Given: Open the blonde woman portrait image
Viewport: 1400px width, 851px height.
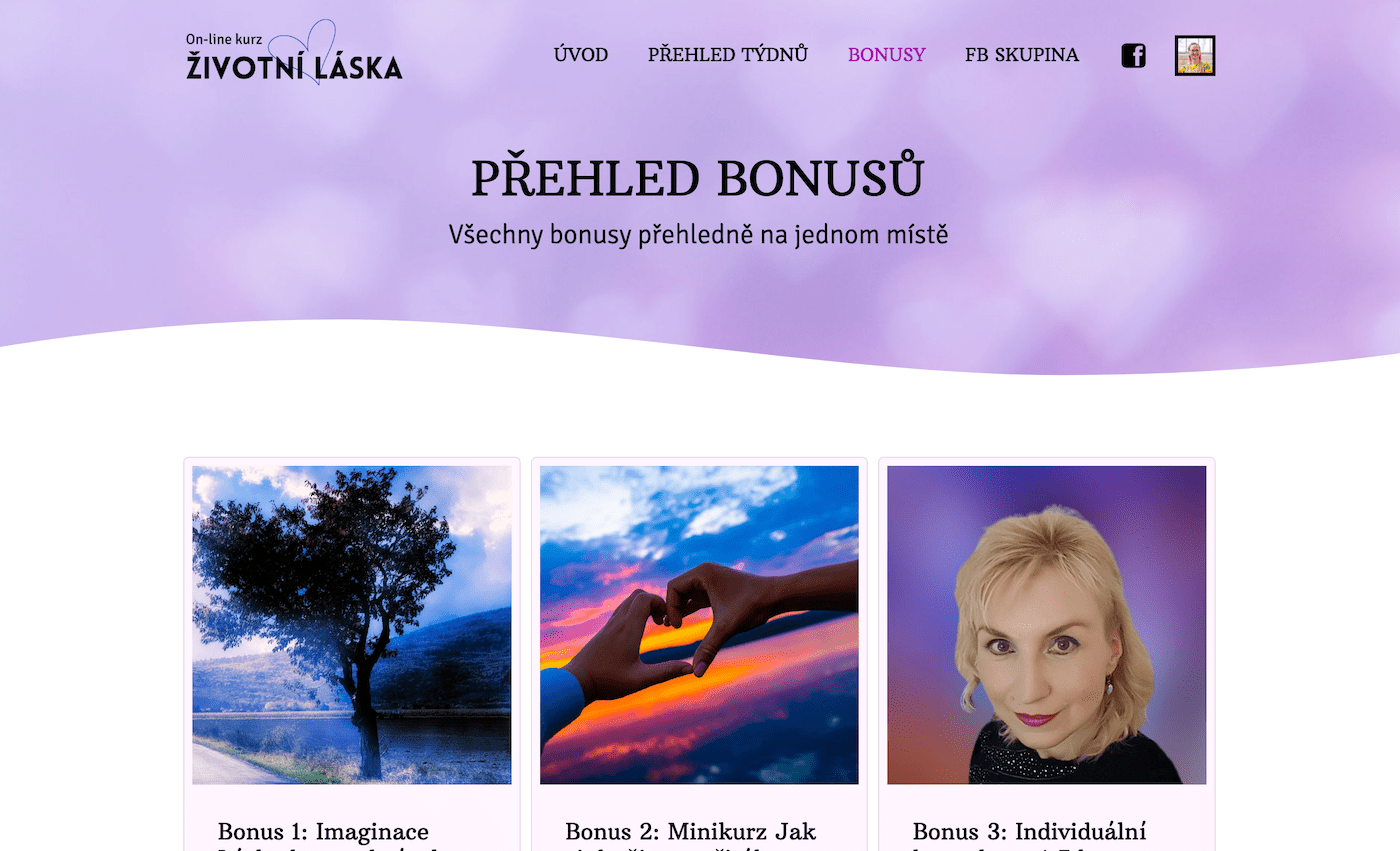Looking at the screenshot, I should point(1047,625).
